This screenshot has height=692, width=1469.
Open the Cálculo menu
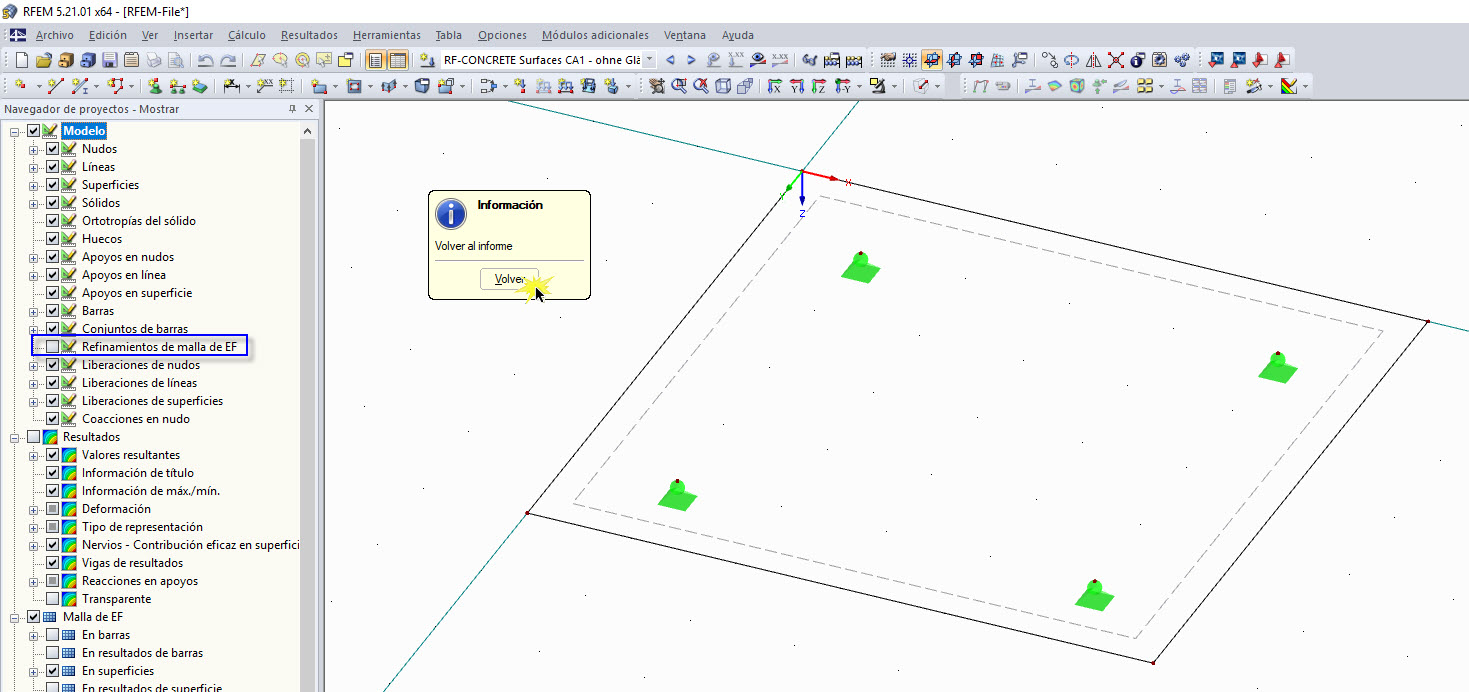click(x=247, y=35)
